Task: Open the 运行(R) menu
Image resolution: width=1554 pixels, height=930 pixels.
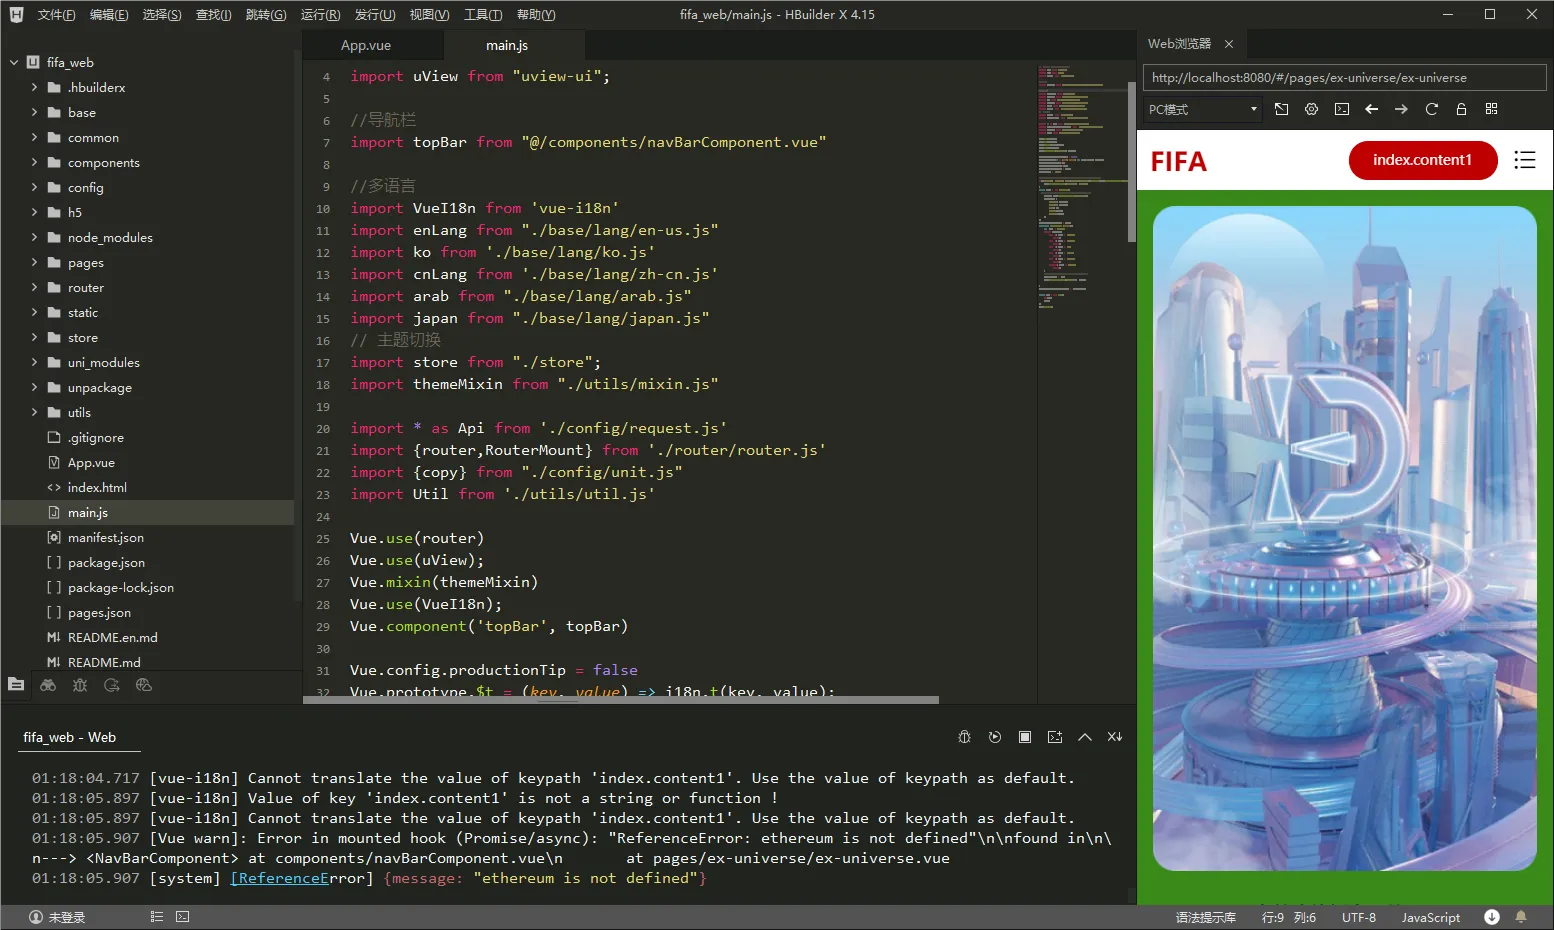Action: tap(320, 15)
